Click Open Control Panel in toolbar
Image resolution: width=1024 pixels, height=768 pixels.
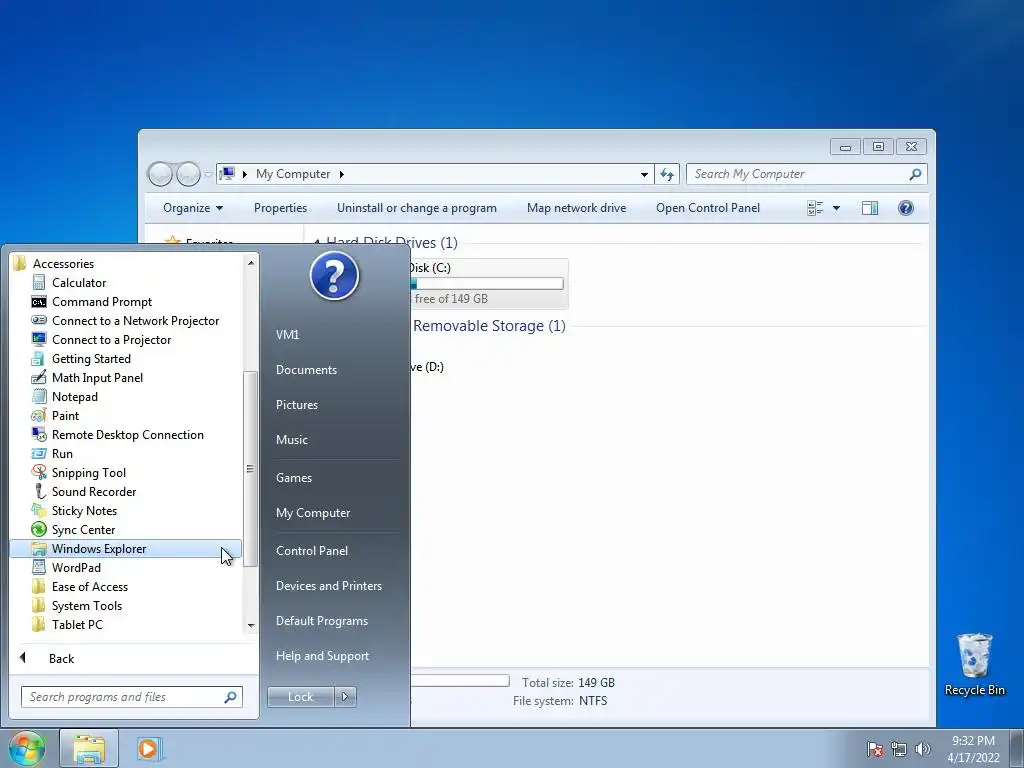708,208
